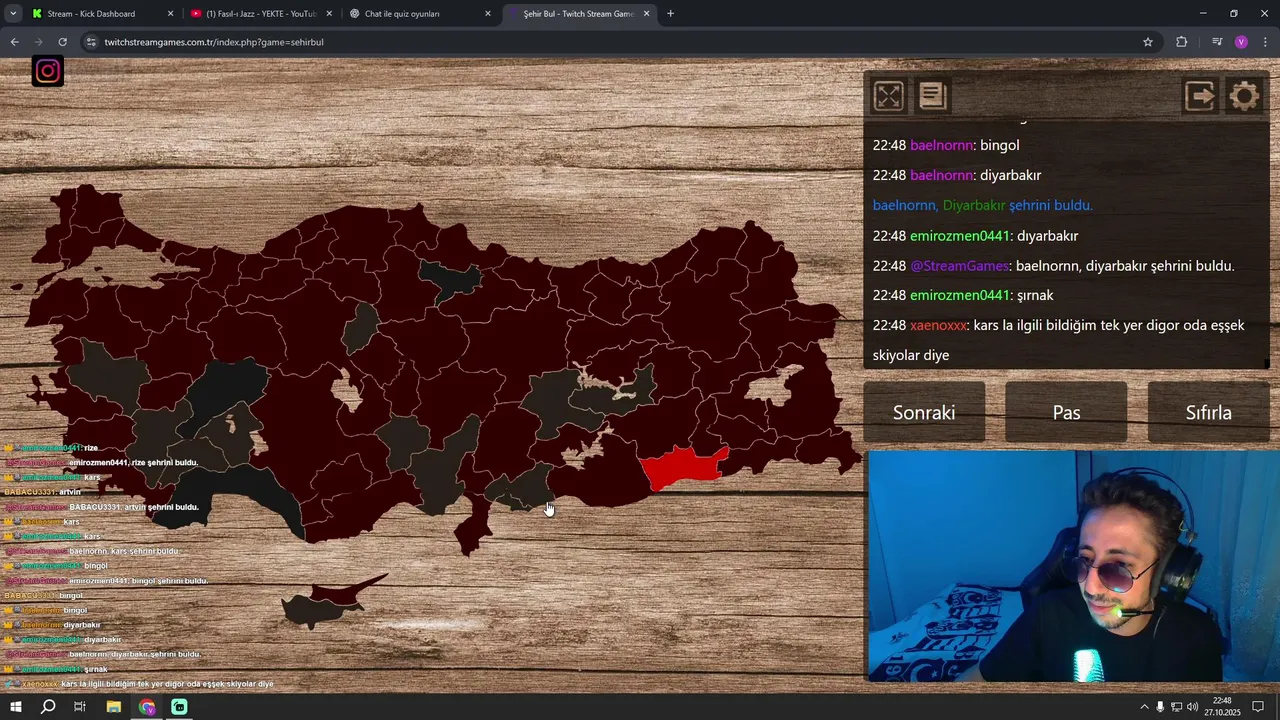Open the media control icon in toolbar
Image resolution: width=1280 pixels, height=720 pixels.
pos(1217,42)
